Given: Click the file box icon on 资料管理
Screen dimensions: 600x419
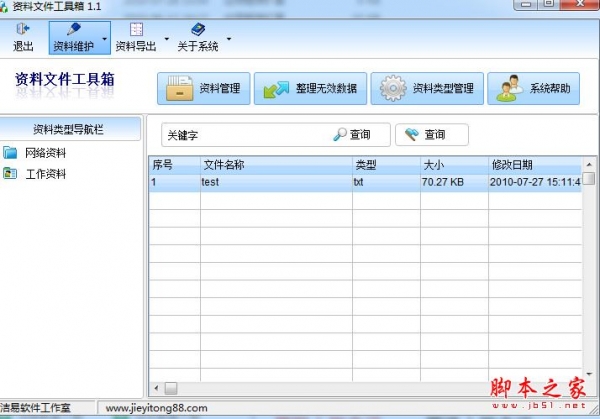Looking at the screenshot, I should pos(179,88).
